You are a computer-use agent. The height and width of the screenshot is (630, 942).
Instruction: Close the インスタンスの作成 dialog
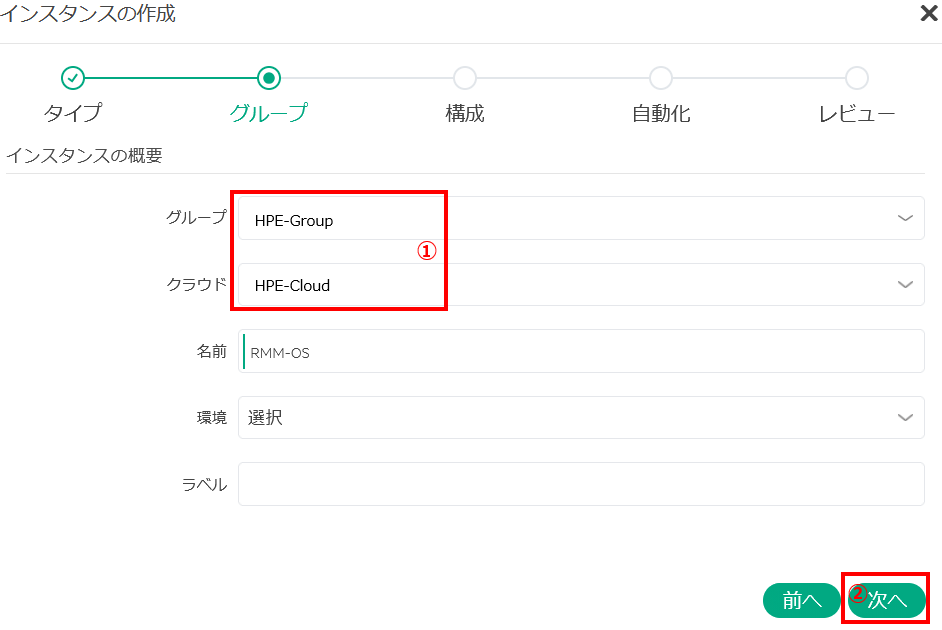[x=929, y=13]
